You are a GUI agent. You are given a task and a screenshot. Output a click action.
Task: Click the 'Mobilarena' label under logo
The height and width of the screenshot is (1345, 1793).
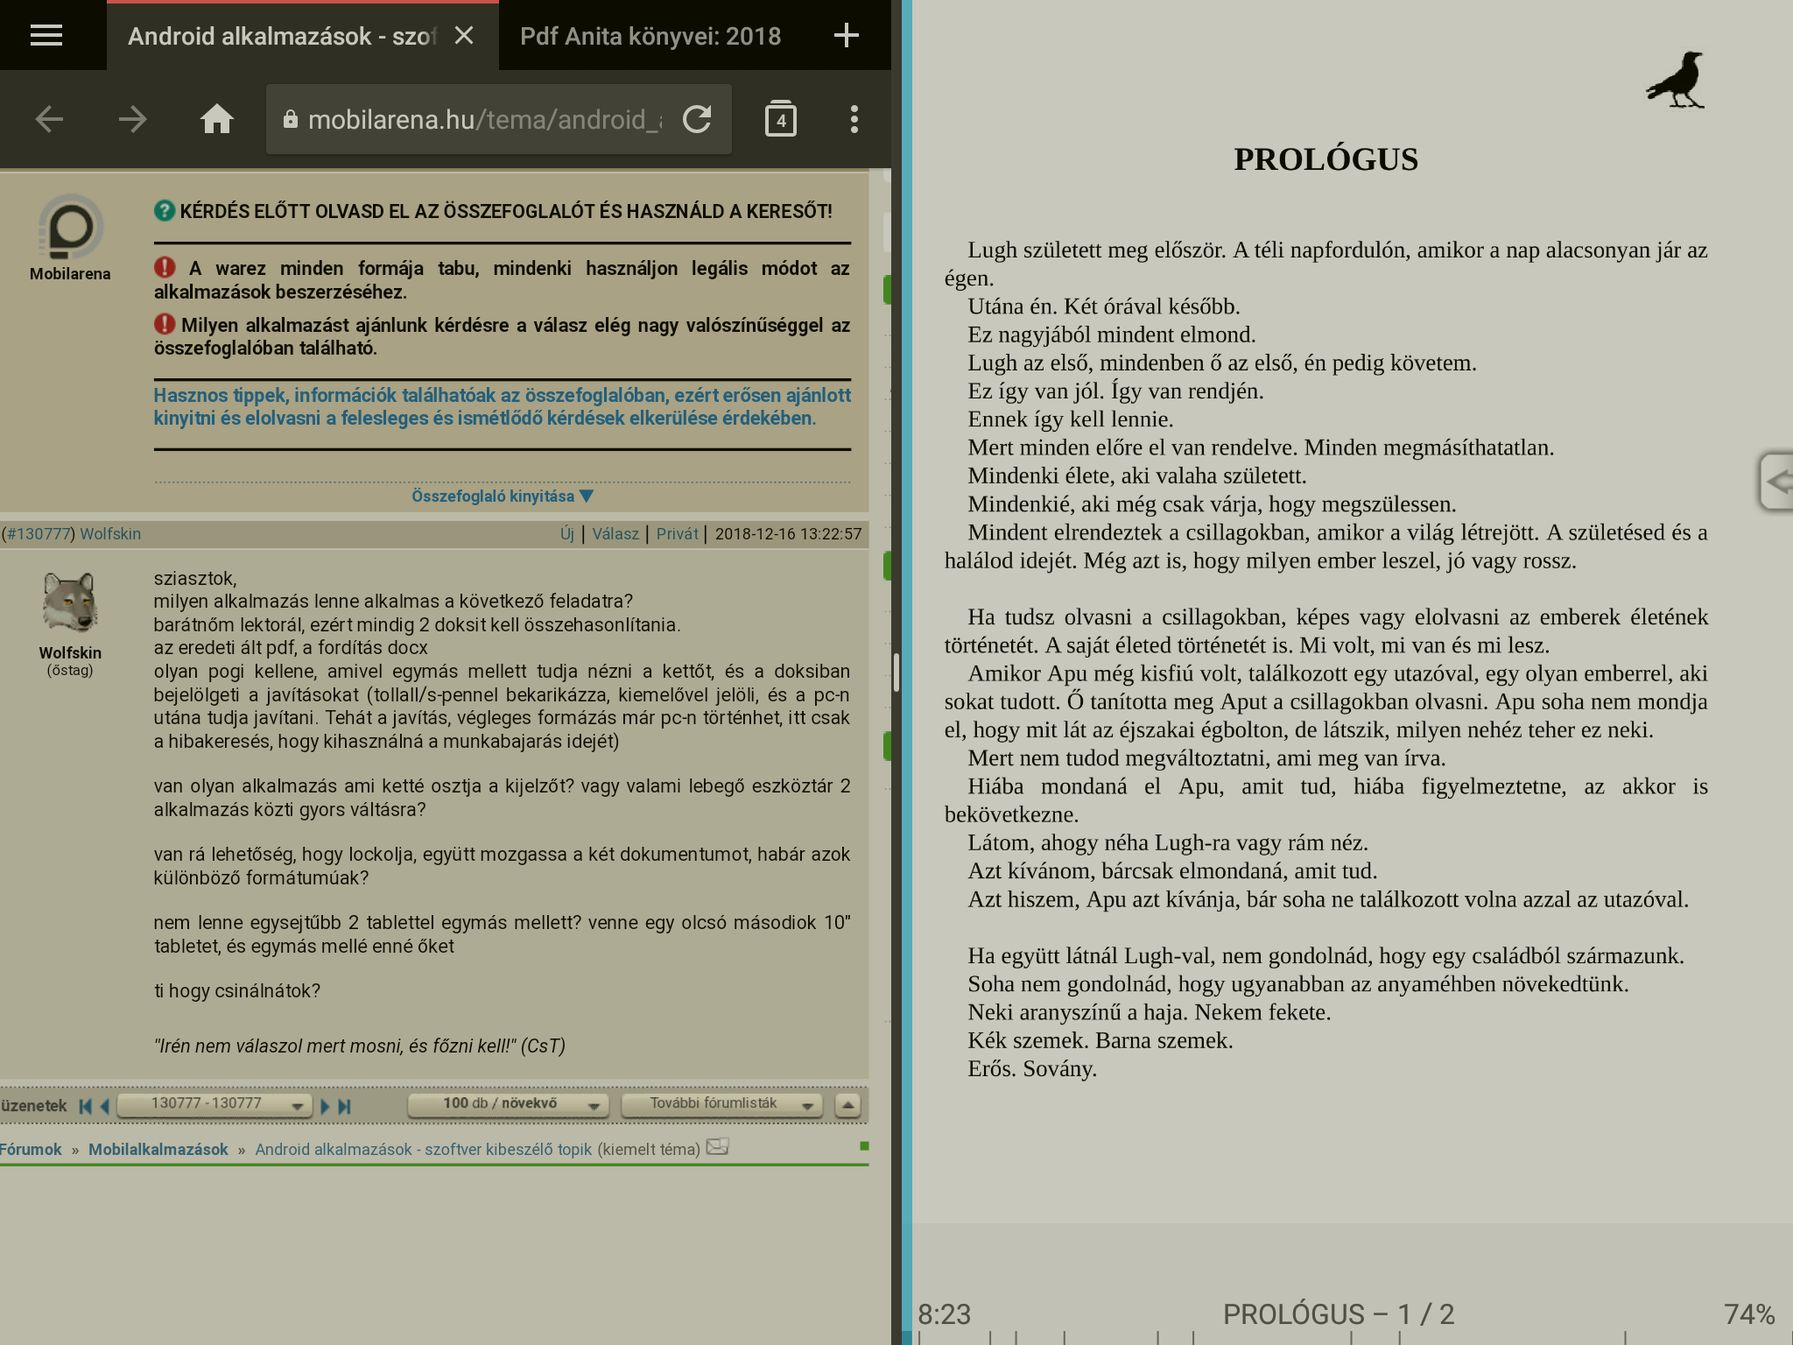click(x=70, y=274)
